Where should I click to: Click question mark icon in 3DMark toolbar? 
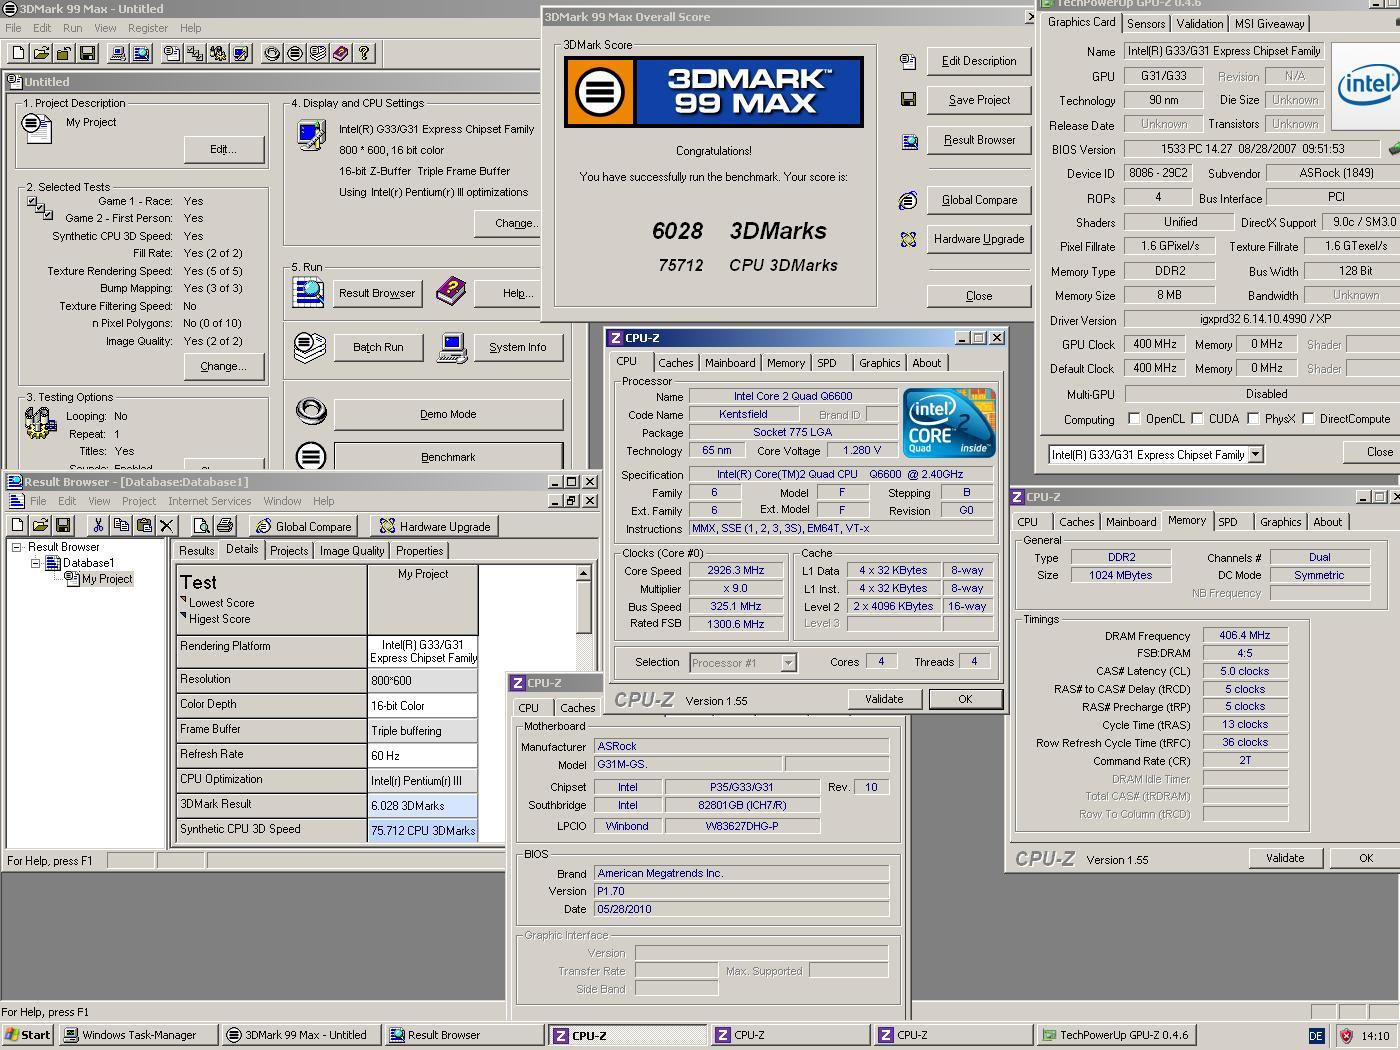pos(364,53)
